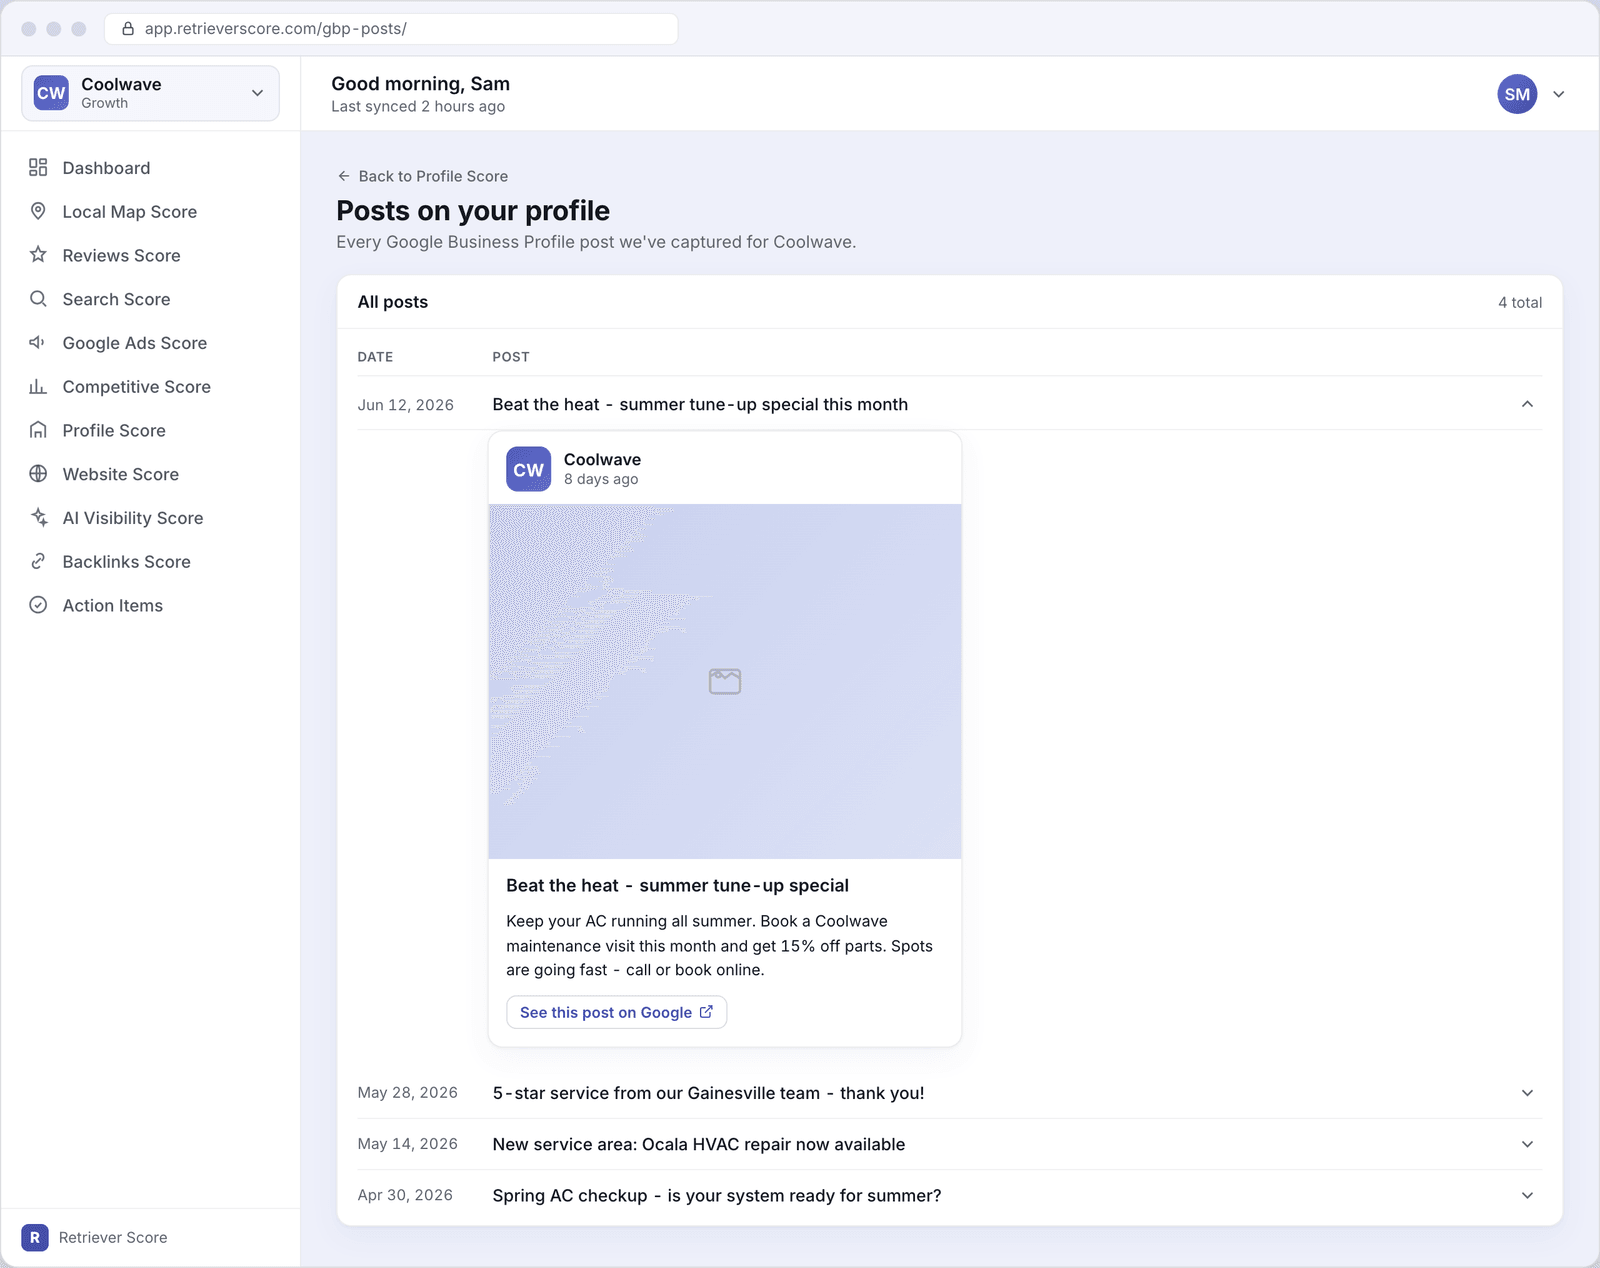Click the Jun 12, 2026 date cell
The image size is (1600, 1268).
coord(406,405)
